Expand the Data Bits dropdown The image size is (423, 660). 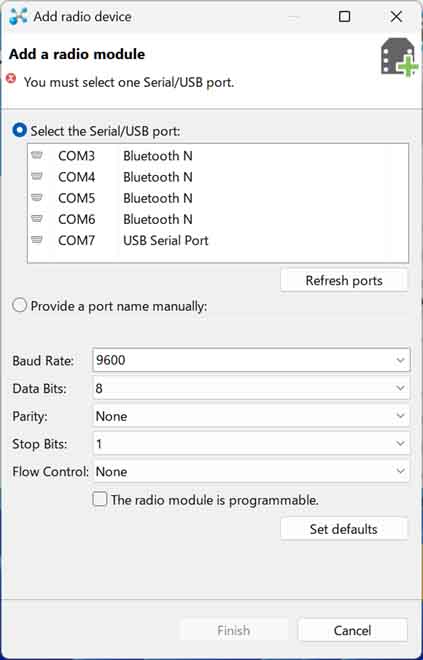[251, 388]
